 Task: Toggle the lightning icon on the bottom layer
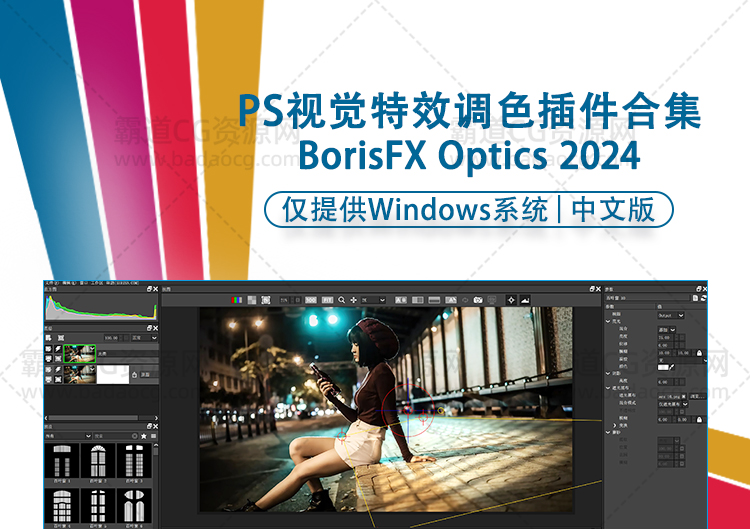pos(58,370)
